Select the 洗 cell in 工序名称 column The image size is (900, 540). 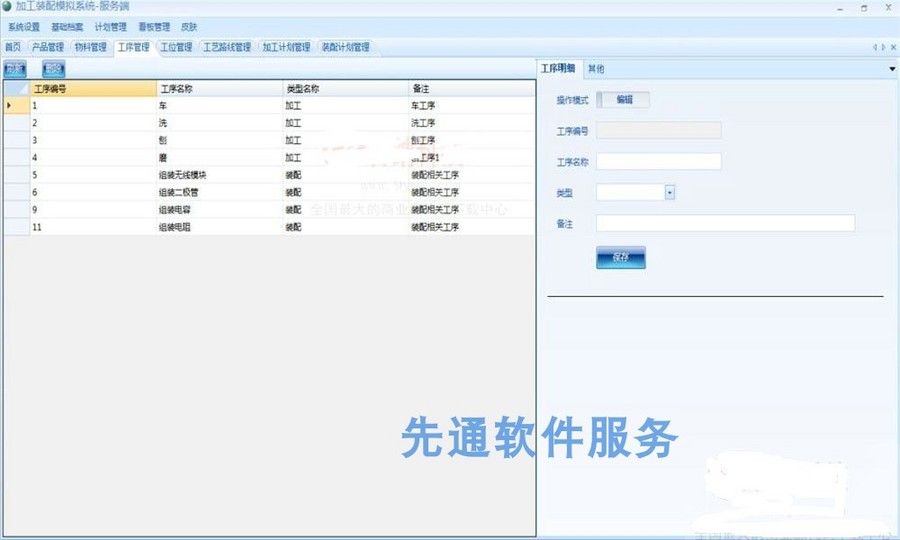tap(219, 123)
